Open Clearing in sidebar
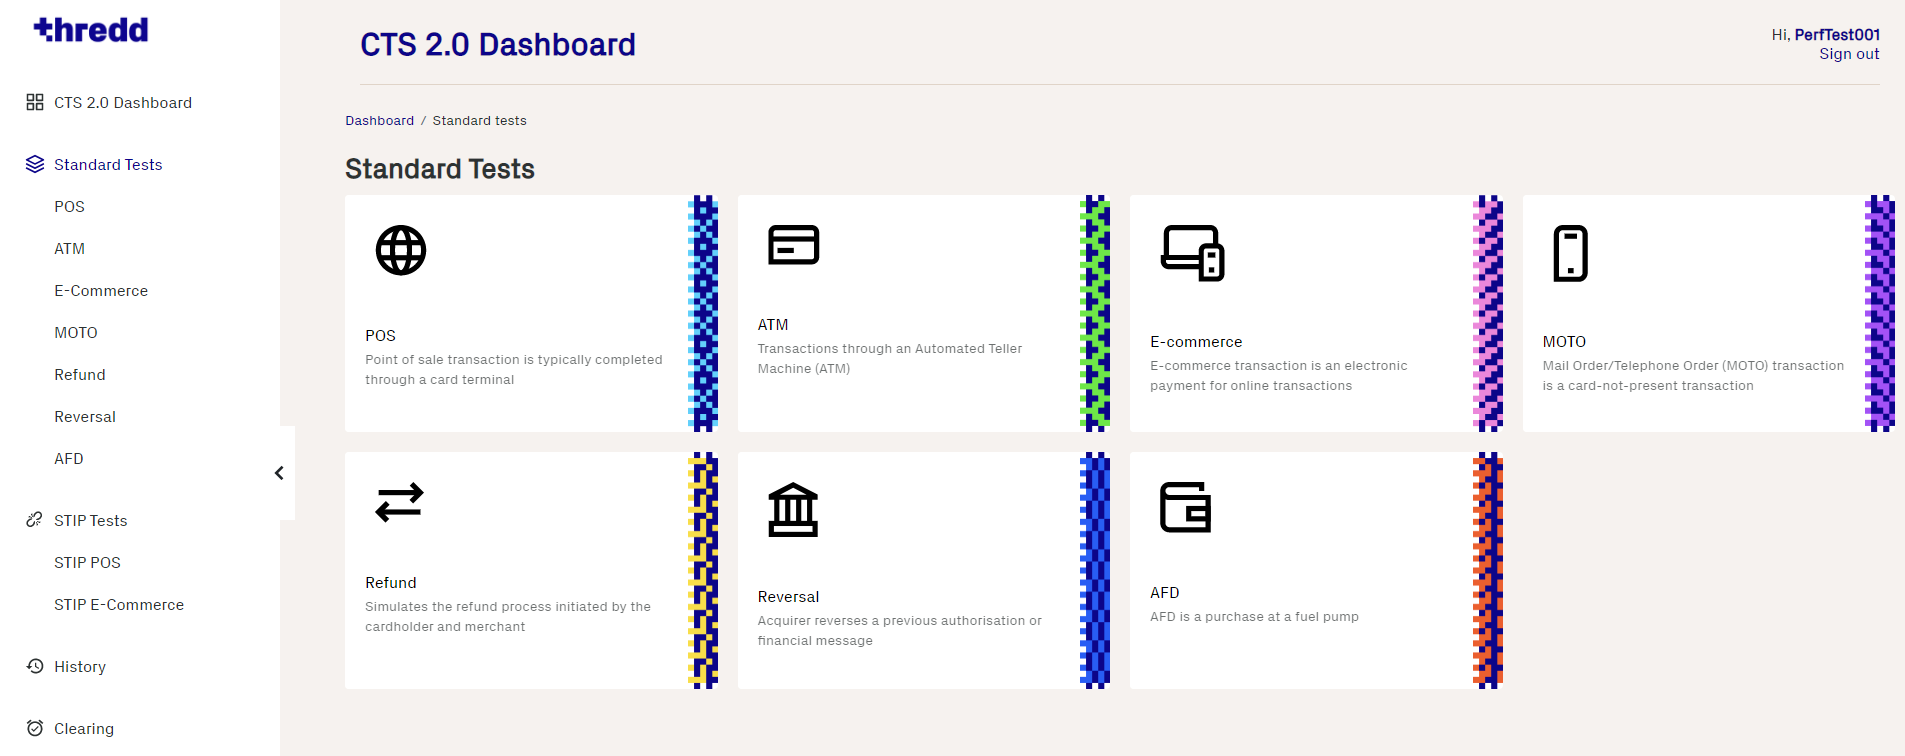This screenshot has width=1905, height=756. tap(84, 728)
